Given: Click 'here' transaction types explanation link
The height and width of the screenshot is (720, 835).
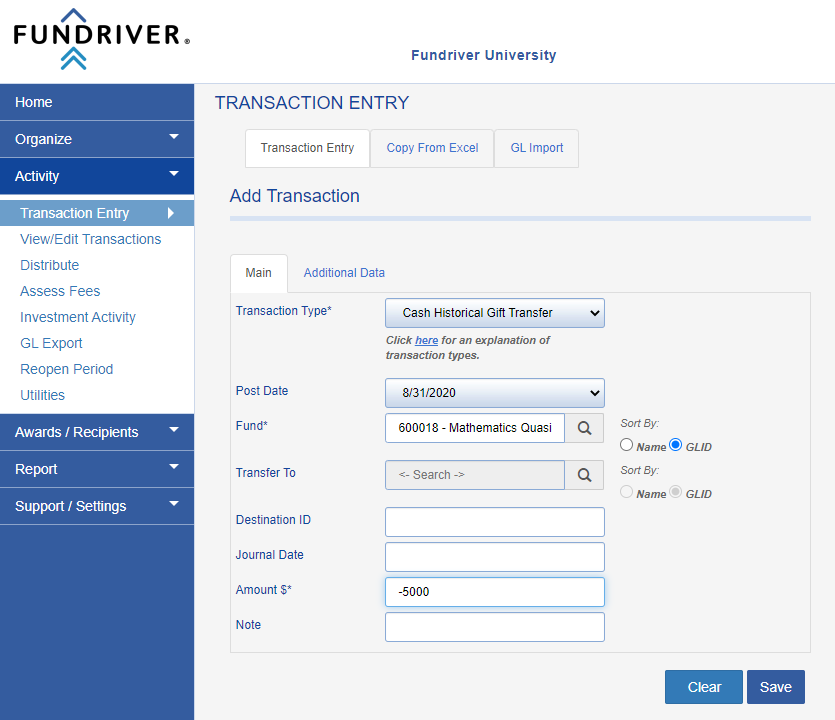Looking at the screenshot, I should pyautogui.click(x=427, y=340).
